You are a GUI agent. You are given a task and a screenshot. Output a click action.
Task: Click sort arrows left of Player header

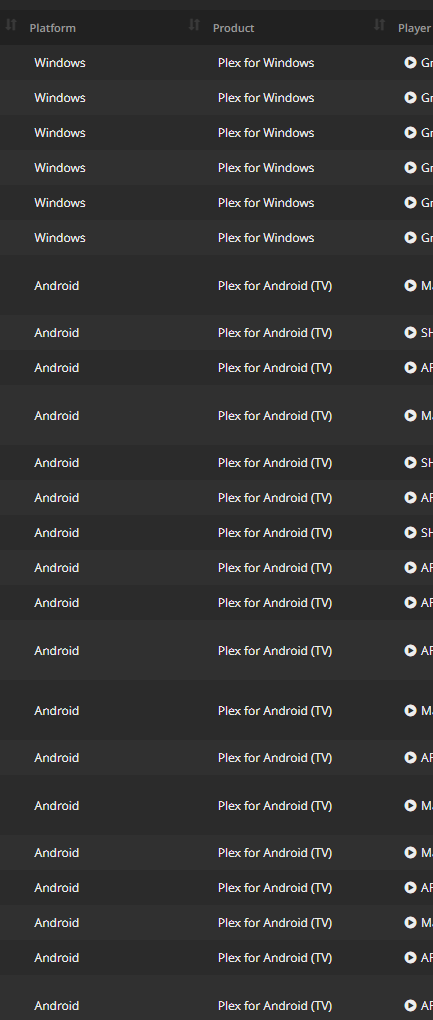pos(379,25)
